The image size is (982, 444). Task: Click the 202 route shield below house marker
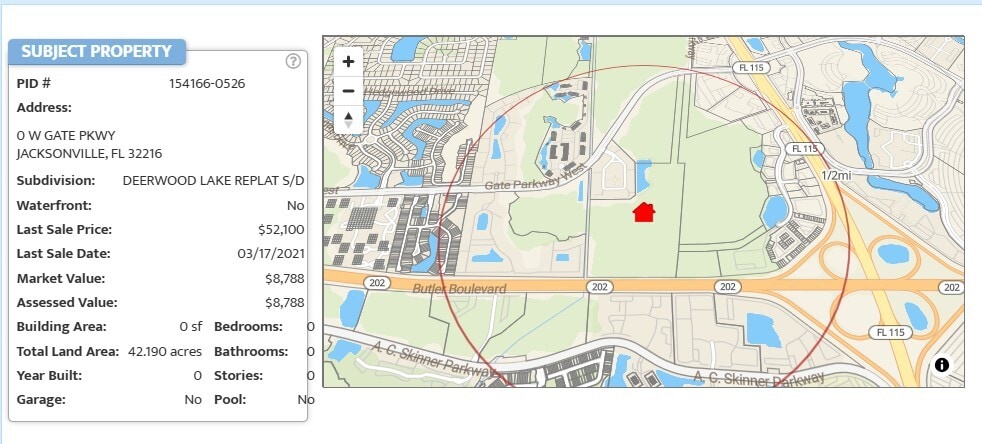tap(599, 287)
